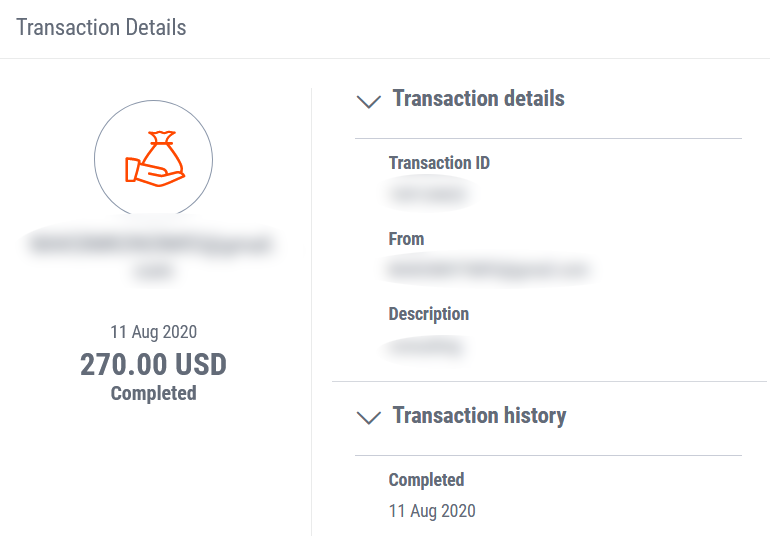Click the Completed status under the amount
770x536 pixels.
coord(153,393)
